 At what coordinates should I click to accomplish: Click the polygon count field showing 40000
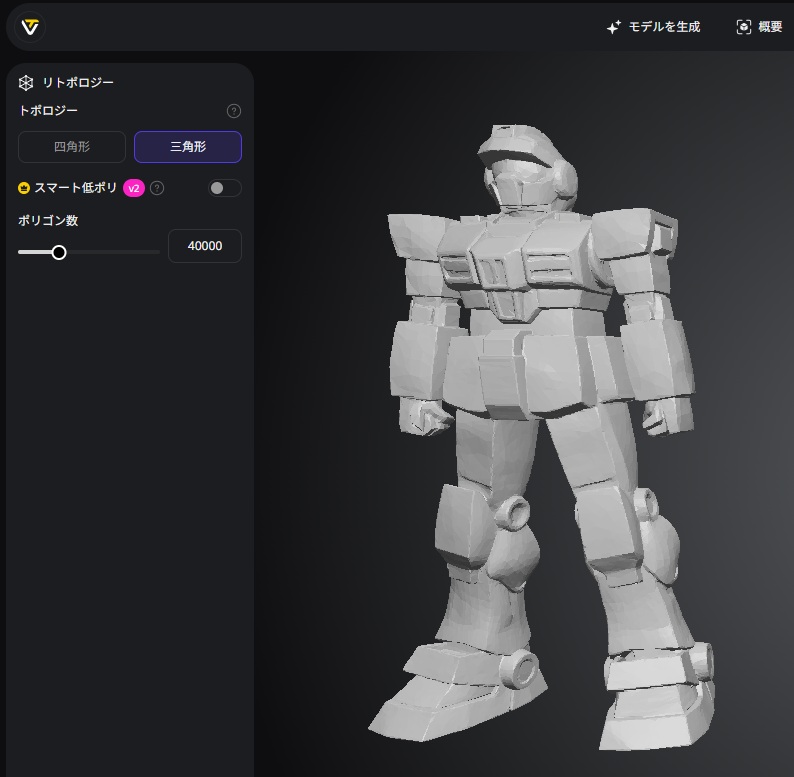[x=205, y=246]
